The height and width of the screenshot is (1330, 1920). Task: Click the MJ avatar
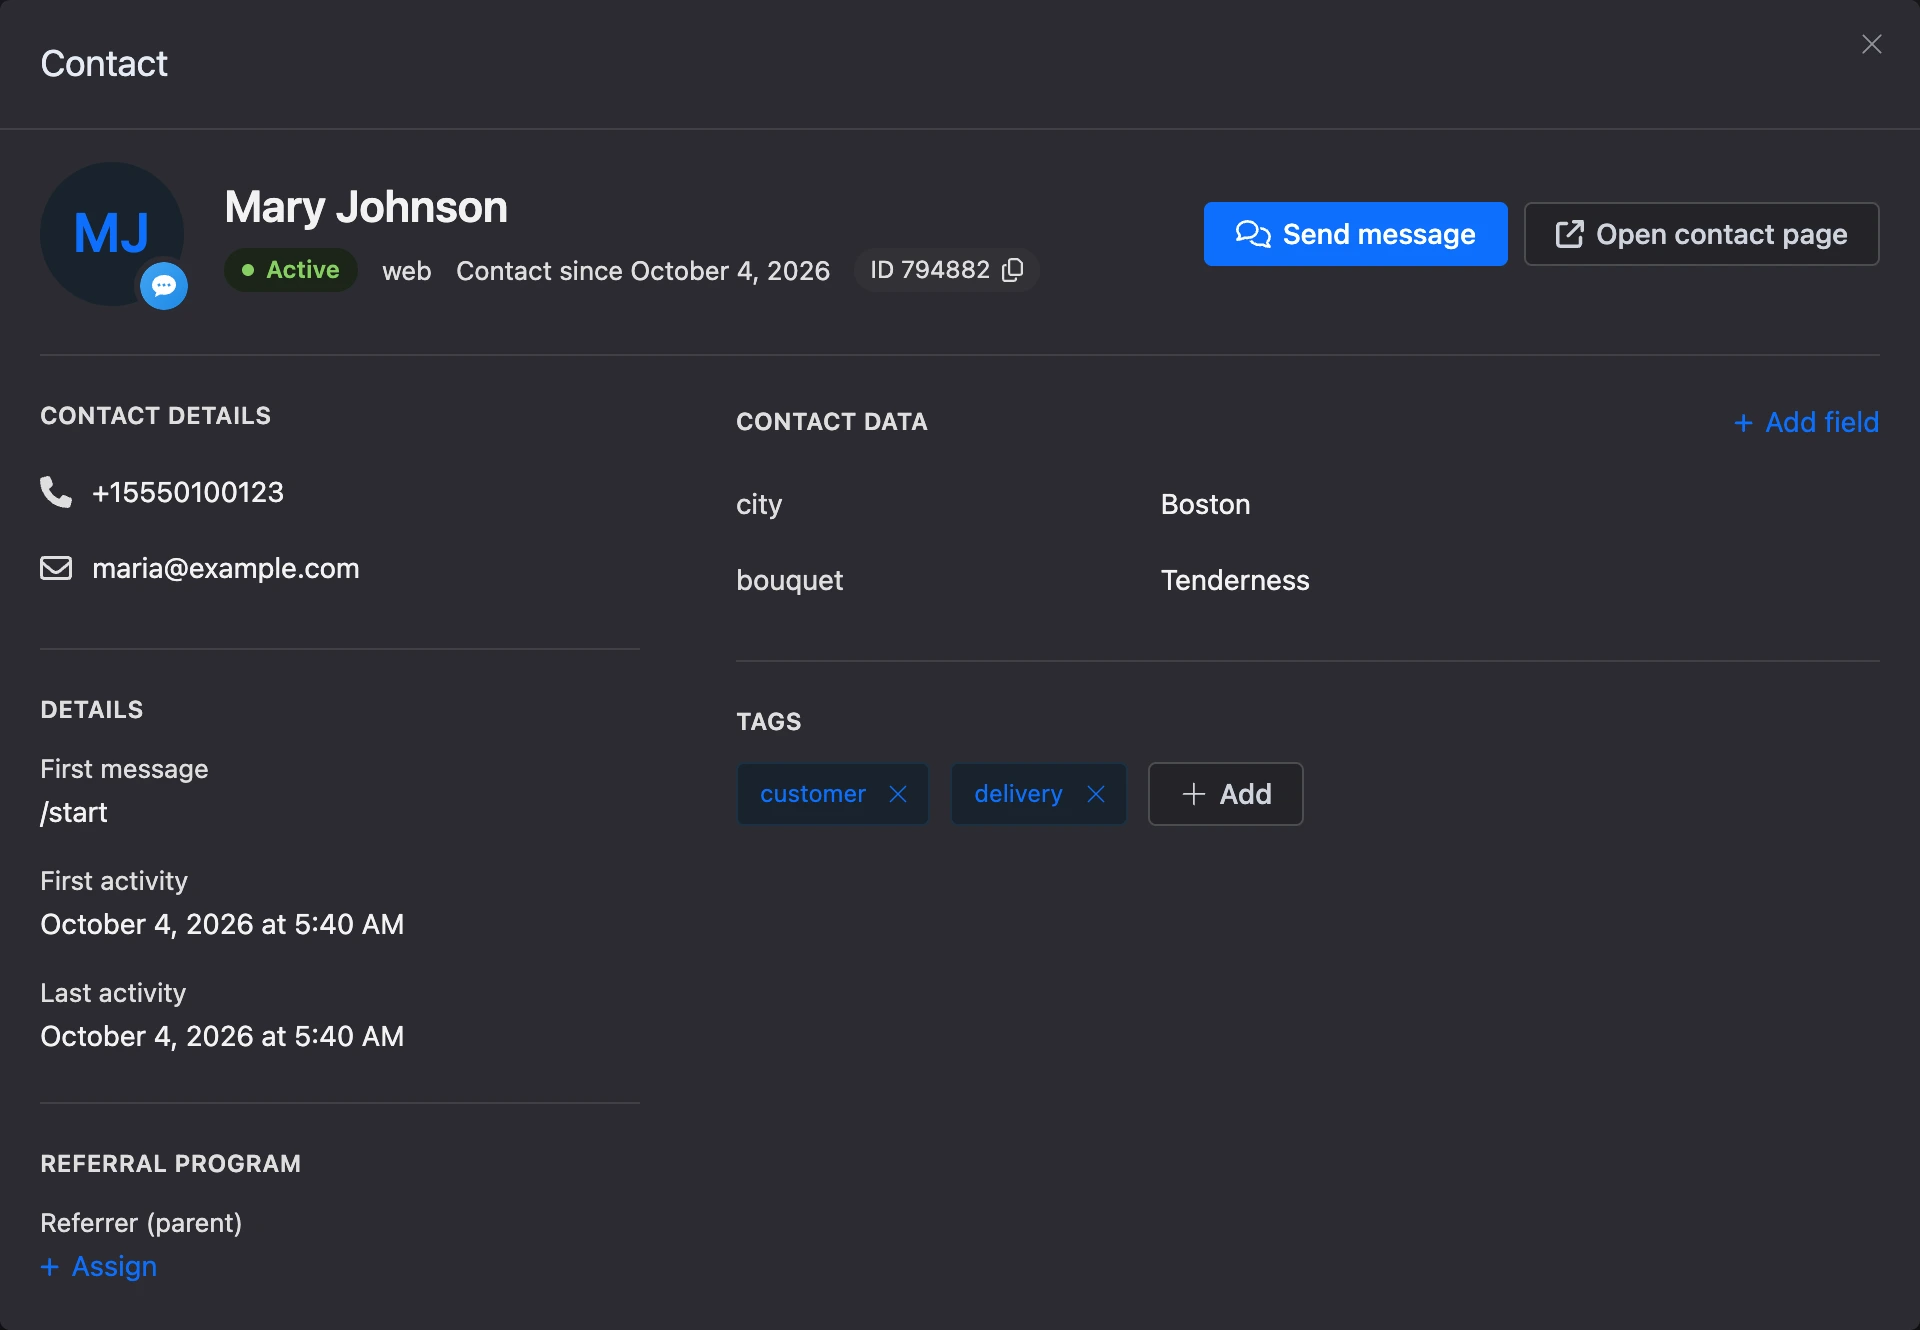click(111, 233)
